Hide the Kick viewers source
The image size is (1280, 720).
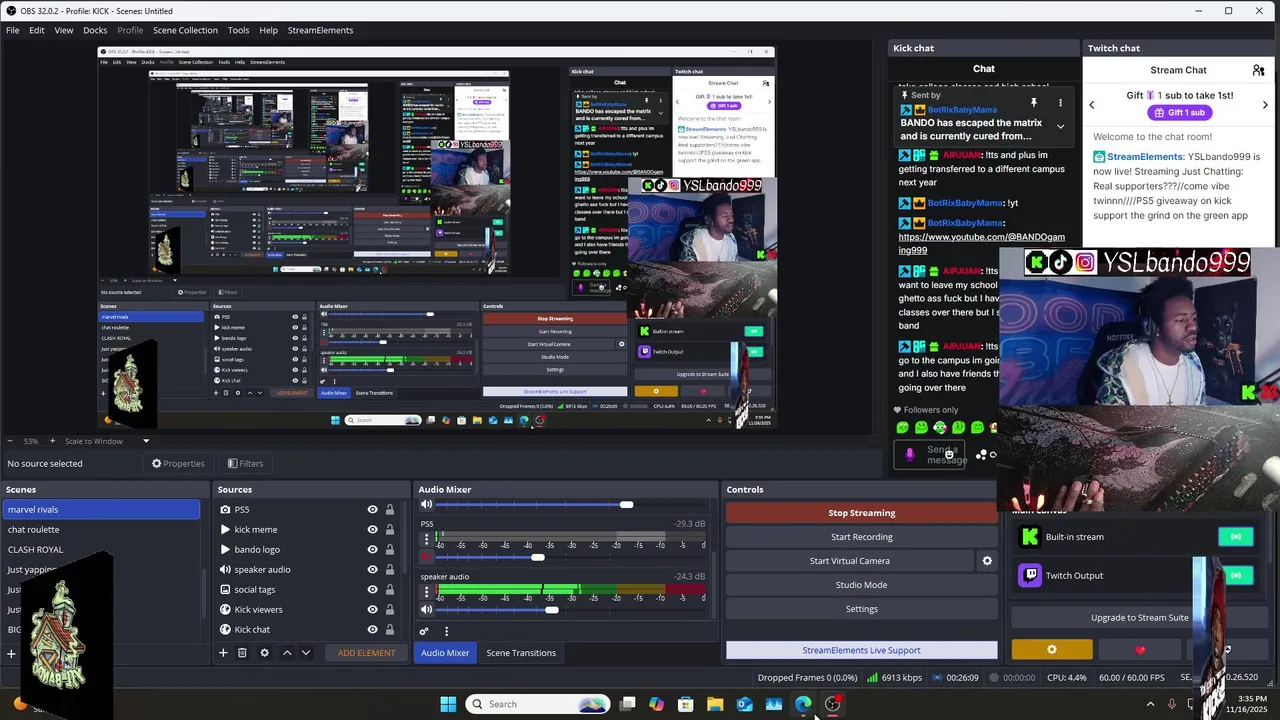[x=373, y=610]
